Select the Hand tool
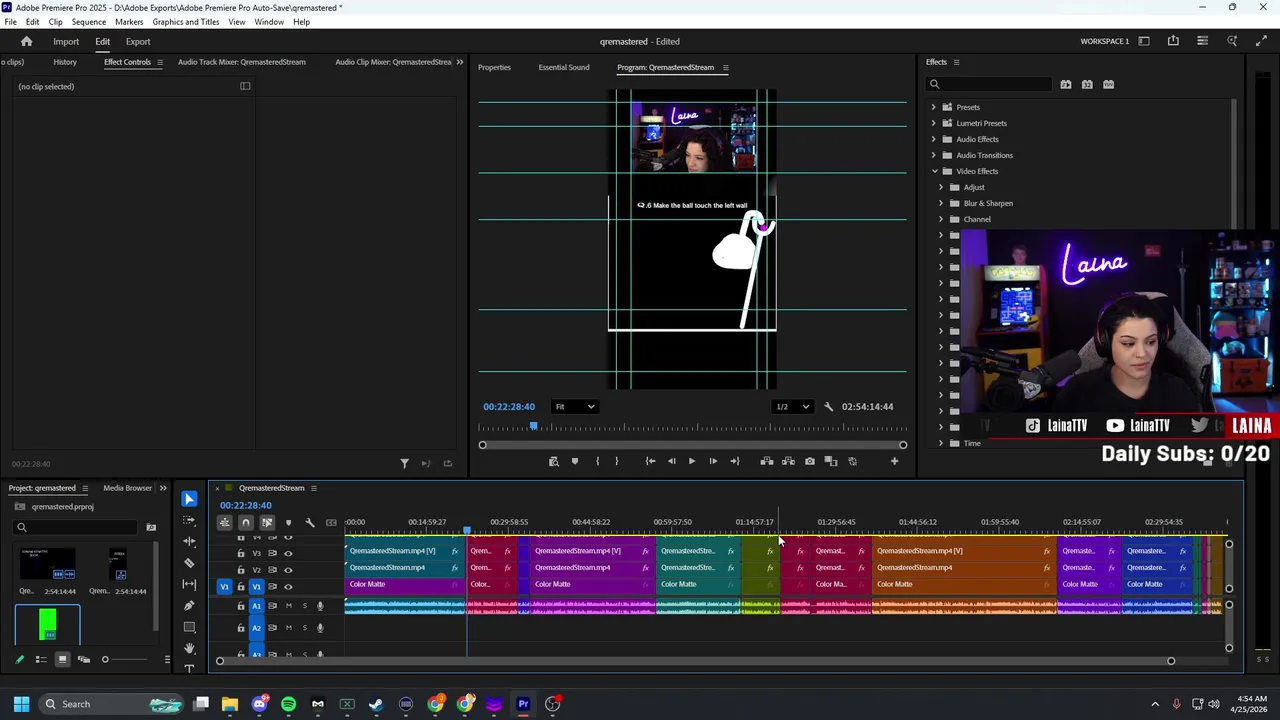 click(189, 649)
